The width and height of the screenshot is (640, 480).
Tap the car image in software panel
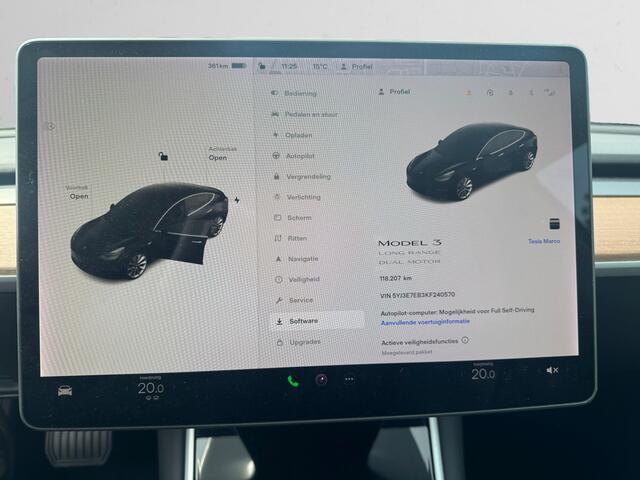pyautogui.click(x=471, y=162)
